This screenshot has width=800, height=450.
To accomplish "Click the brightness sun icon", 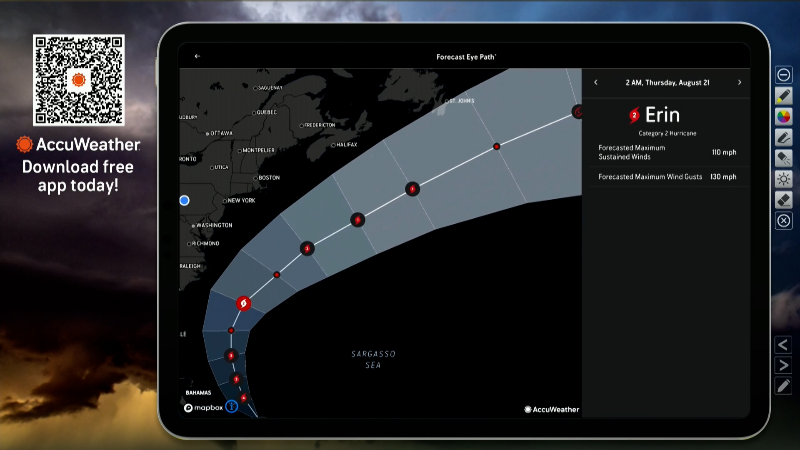I will coord(784,179).
